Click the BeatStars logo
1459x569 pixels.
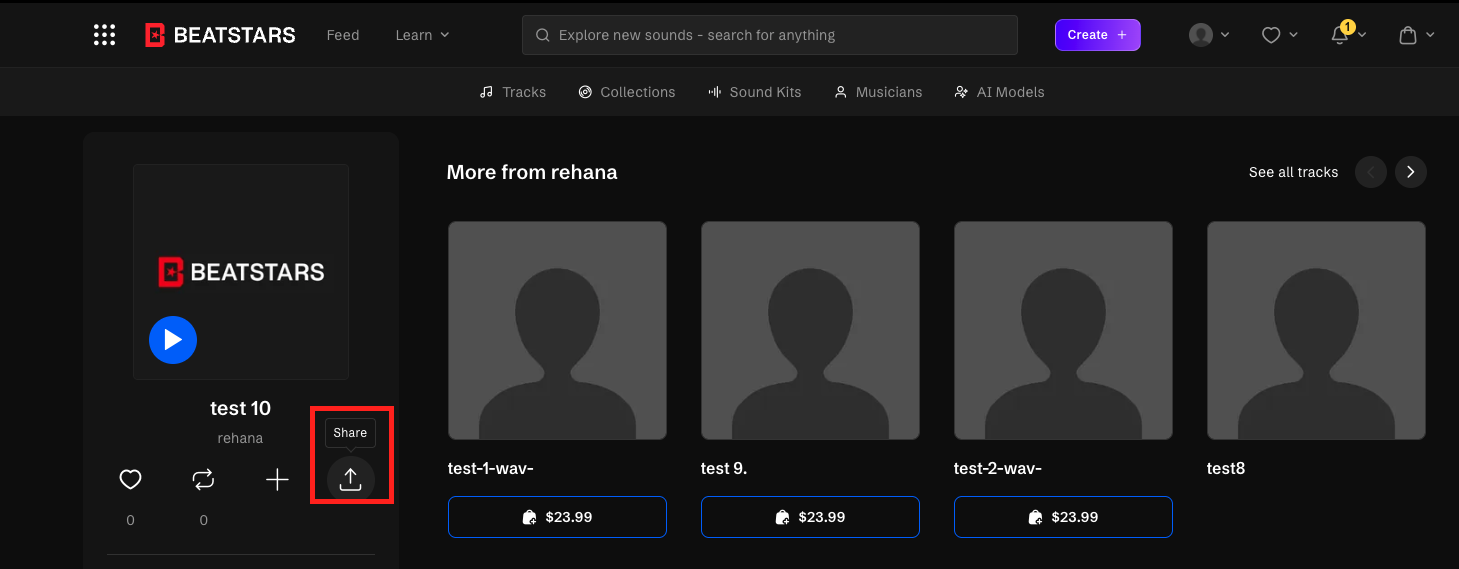[220, 35]
